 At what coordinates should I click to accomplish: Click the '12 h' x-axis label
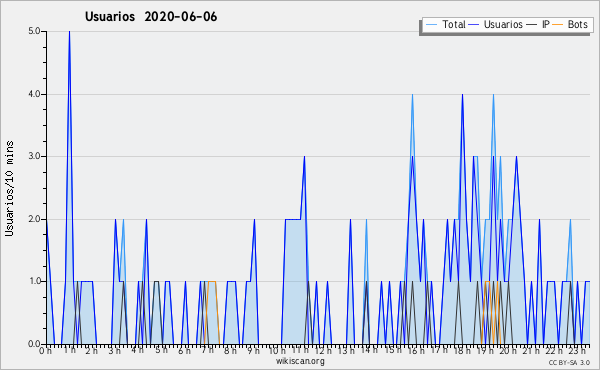[x=323, y=350]
